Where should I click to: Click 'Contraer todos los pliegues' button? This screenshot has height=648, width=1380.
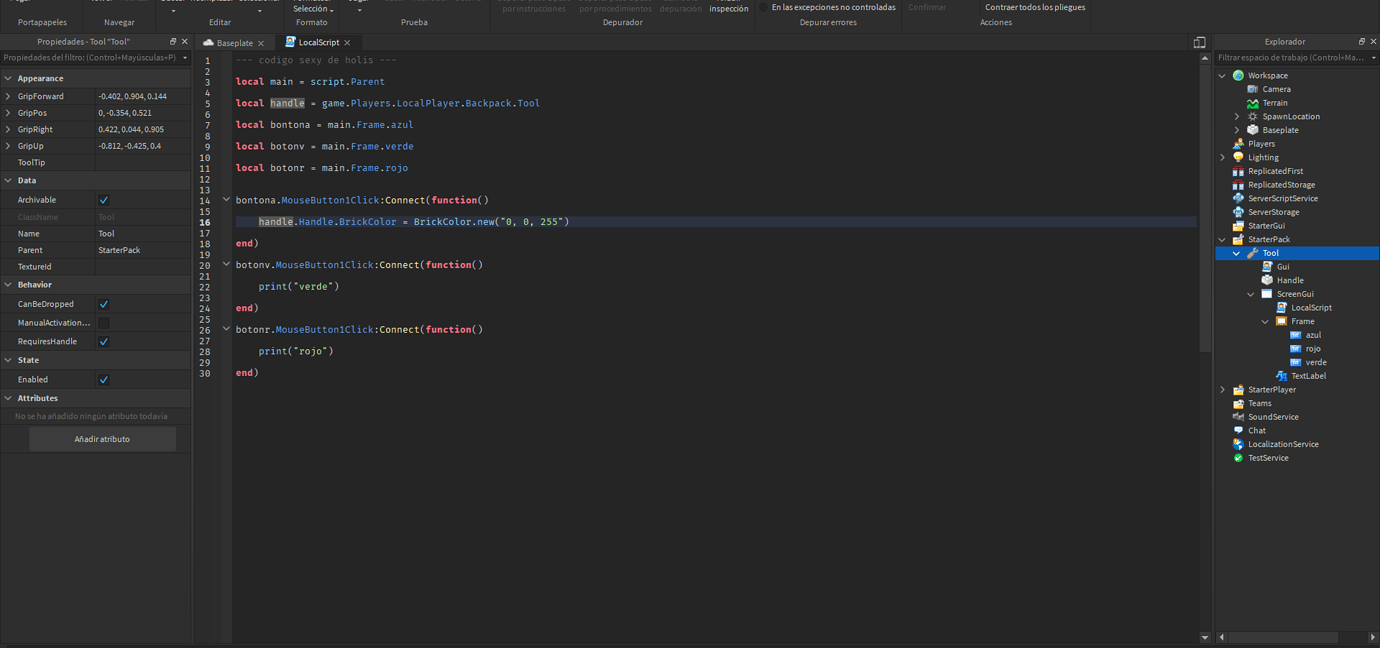[1035, 7]
